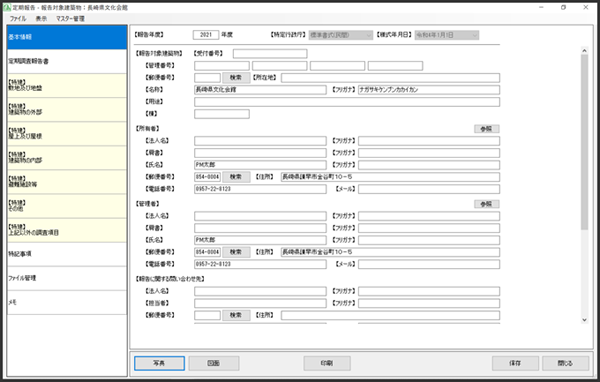Screen dimensions: 600x382
Task: Click 検索 in the 問い合わせ先 section
Action: point(236,315)
